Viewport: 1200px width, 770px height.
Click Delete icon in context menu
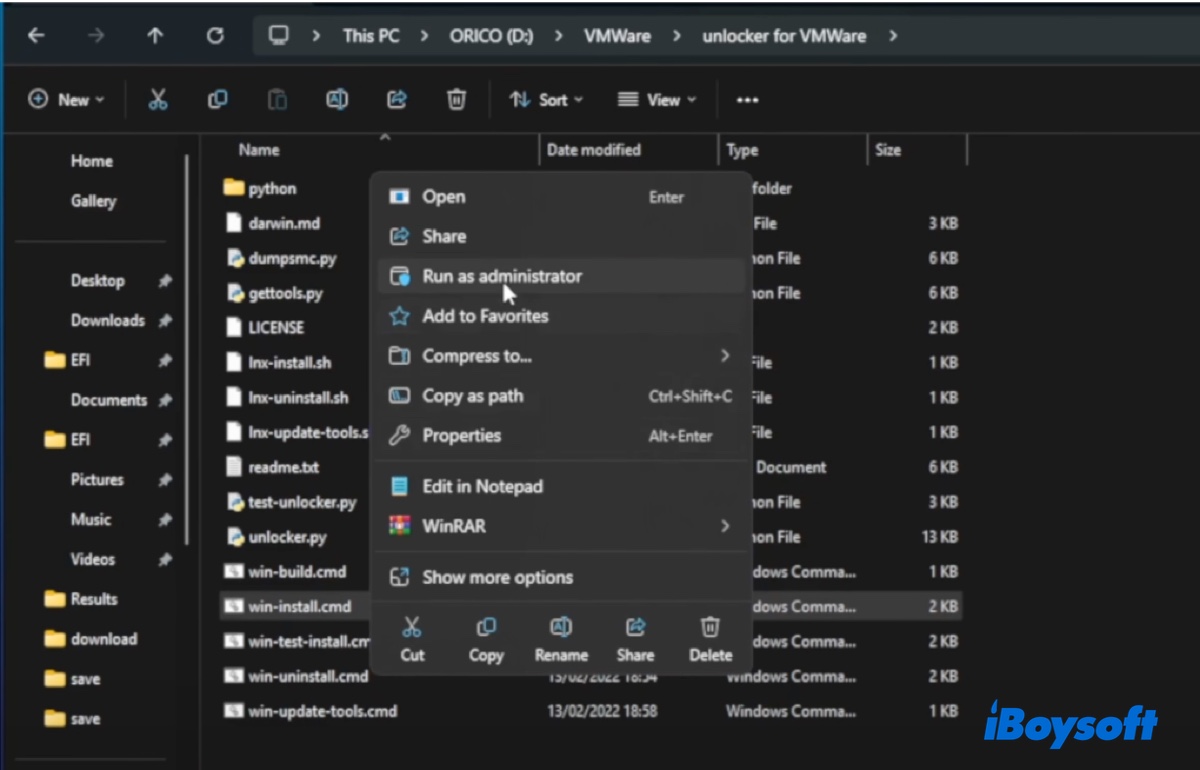(710, 638)
